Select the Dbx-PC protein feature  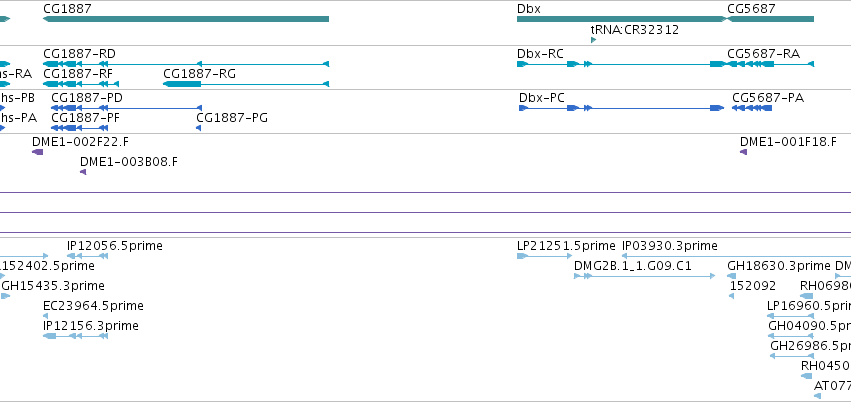(621, 108)
